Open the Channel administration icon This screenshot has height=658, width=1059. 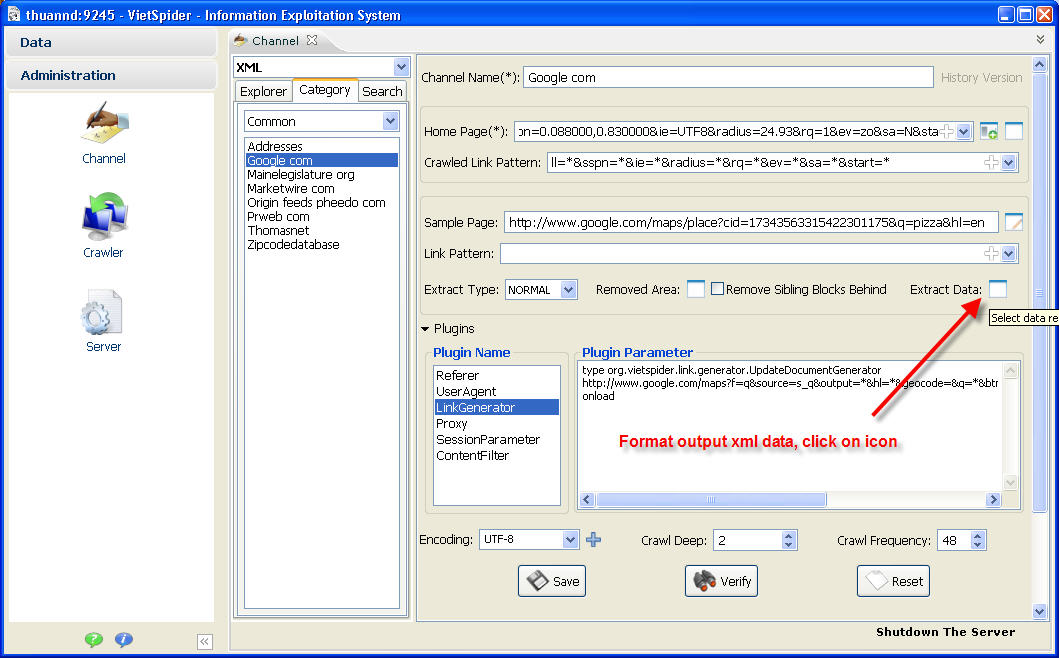[x=104, y=127]
